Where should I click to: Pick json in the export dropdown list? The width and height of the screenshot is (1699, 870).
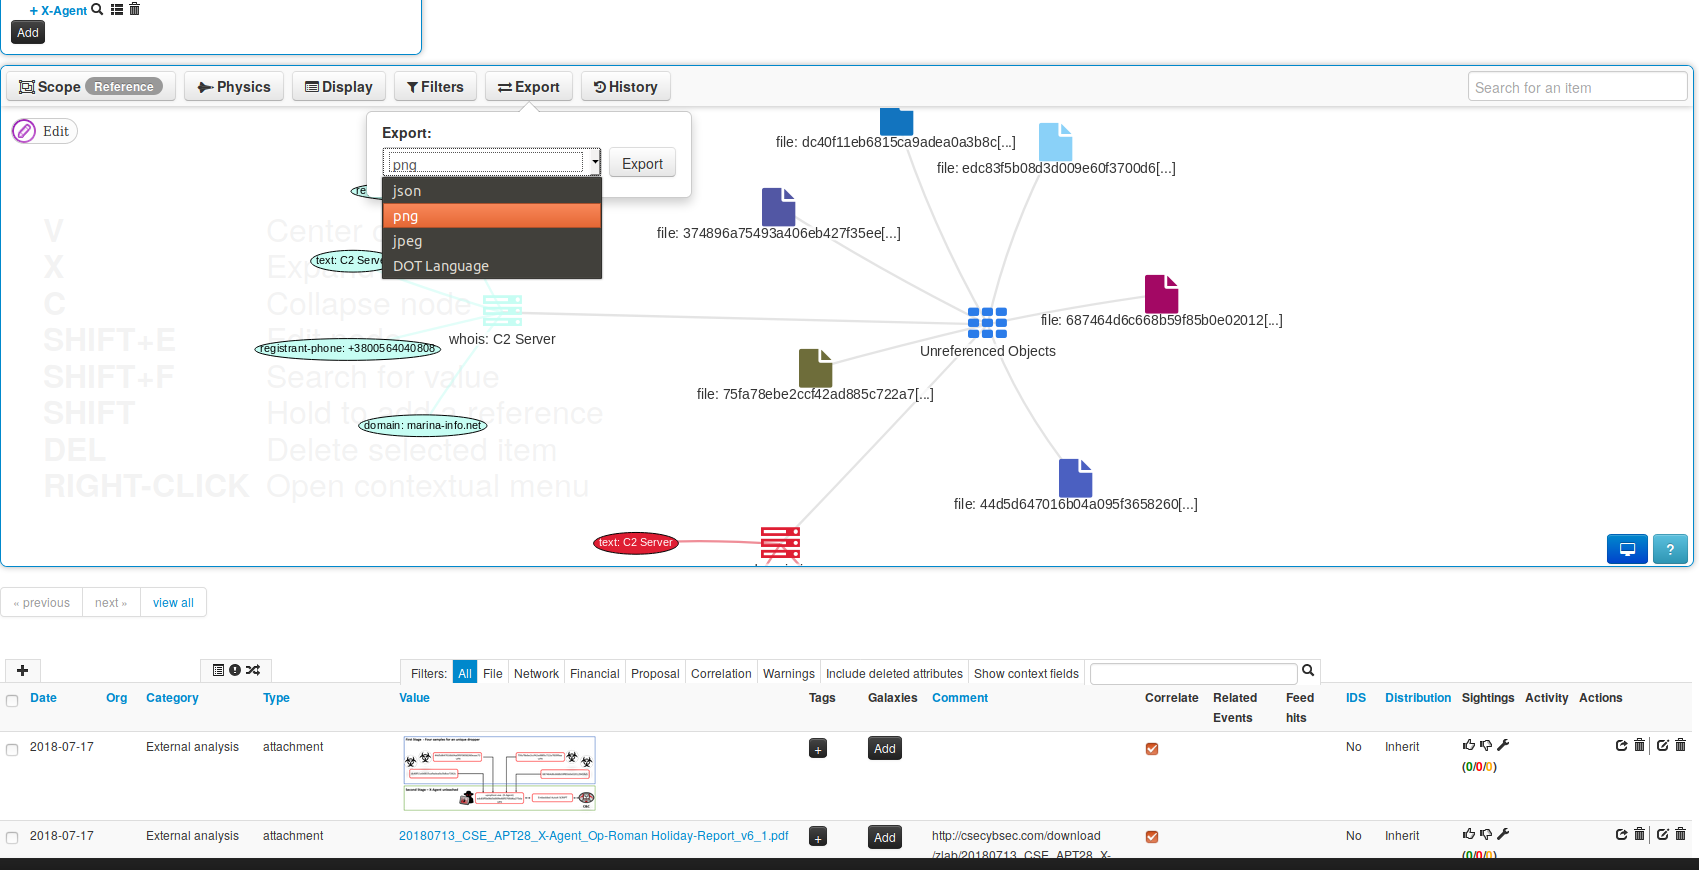tap(406, 191)
